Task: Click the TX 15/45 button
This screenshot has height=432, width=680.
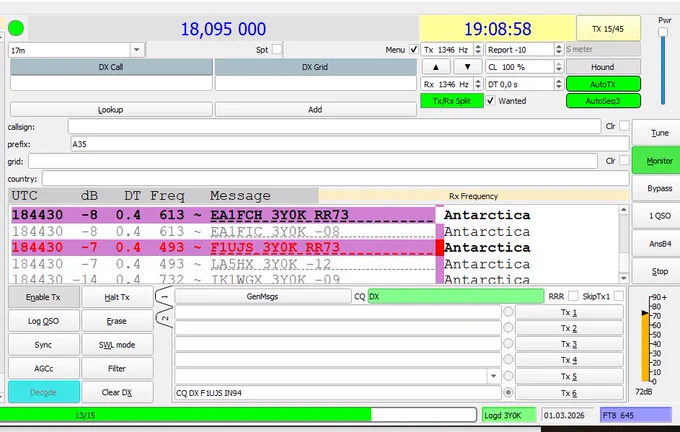Action: pos(608,29)
